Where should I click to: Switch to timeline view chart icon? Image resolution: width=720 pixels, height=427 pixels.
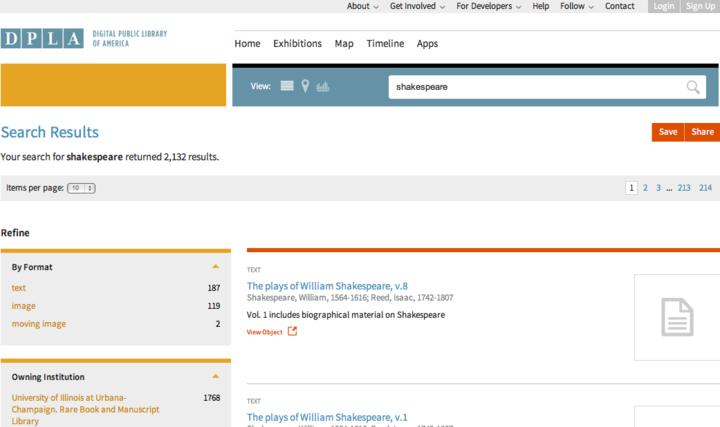pyautogui.click(x=323, y=86)
